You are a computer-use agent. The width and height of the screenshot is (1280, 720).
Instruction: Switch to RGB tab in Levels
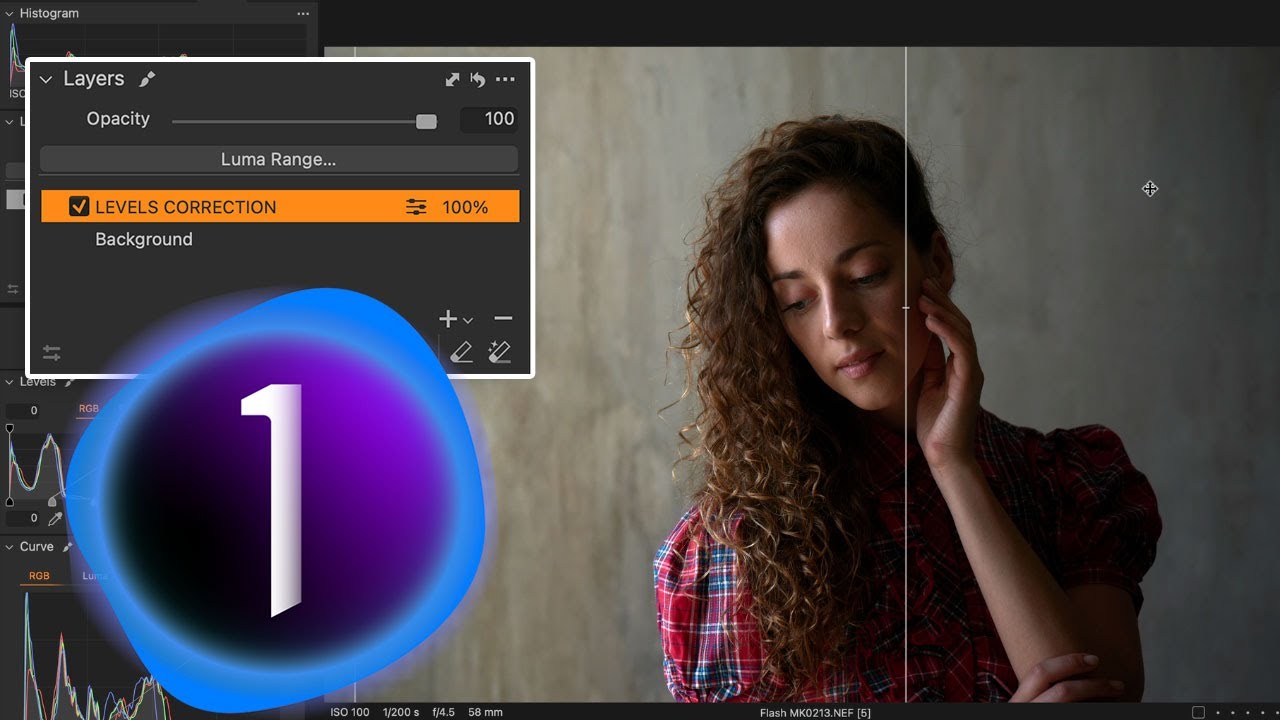click(x=89, y=409)
